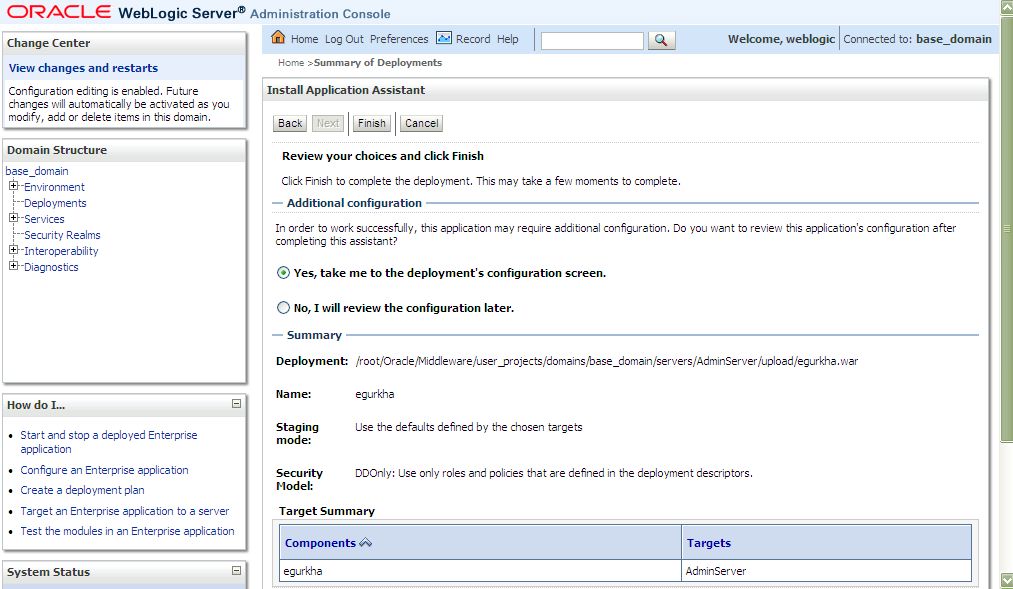1013x589 pixels.
Task: Expand the Diagnostics tree node
Action: [13, 266]
